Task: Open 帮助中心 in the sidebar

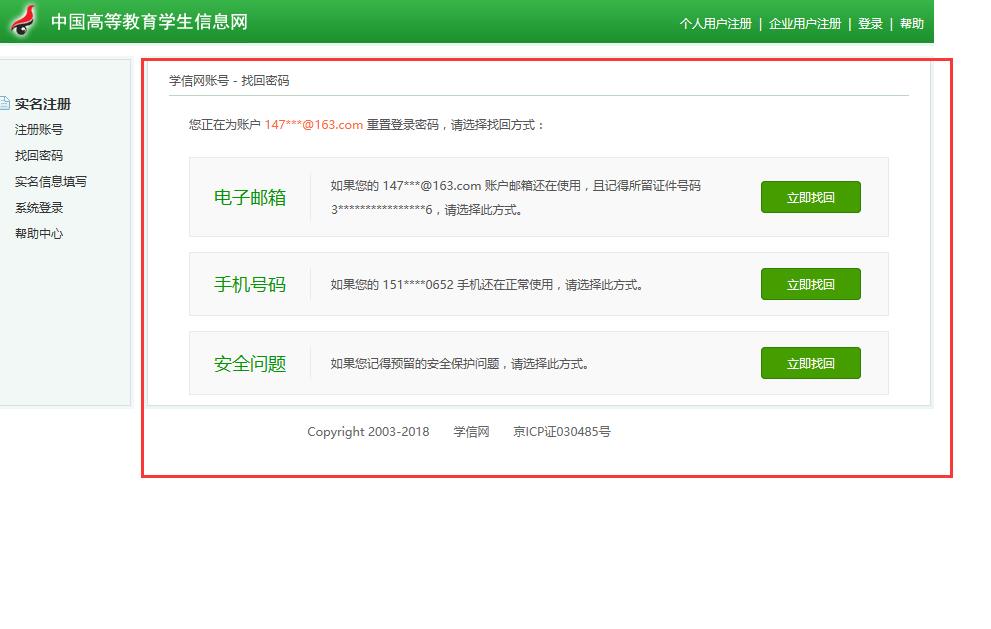Action: coord(39,233)
